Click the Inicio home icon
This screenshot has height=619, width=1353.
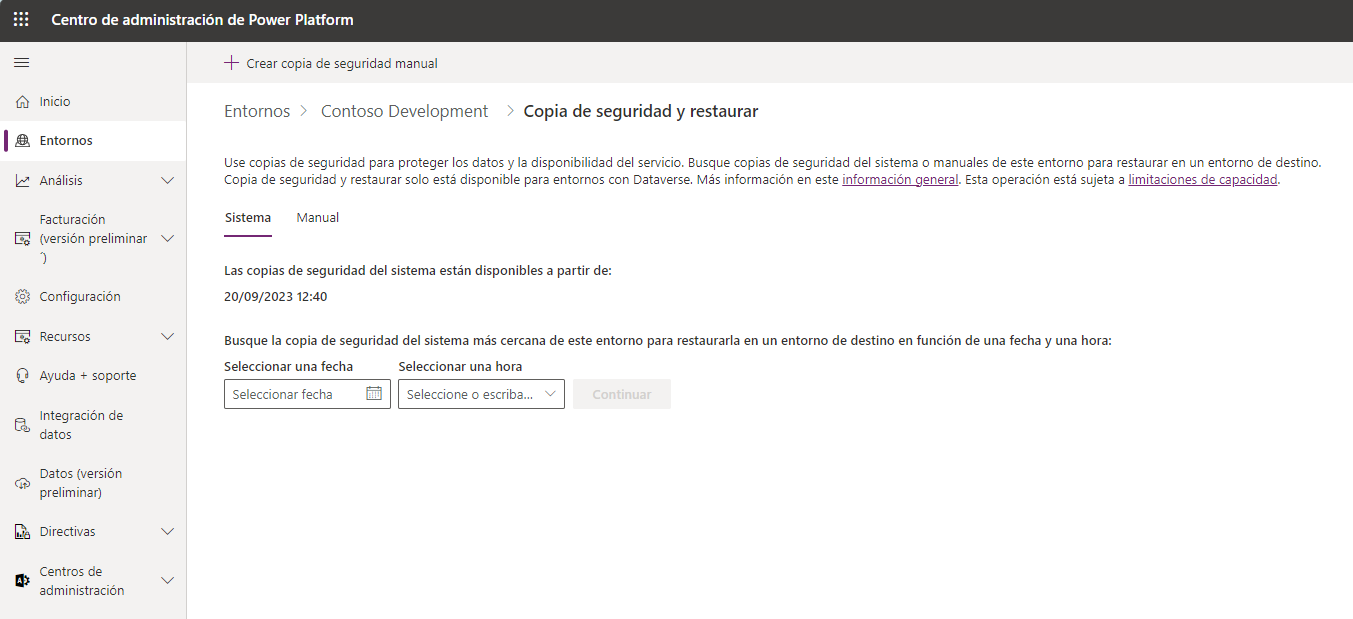(x=21, y=101)
